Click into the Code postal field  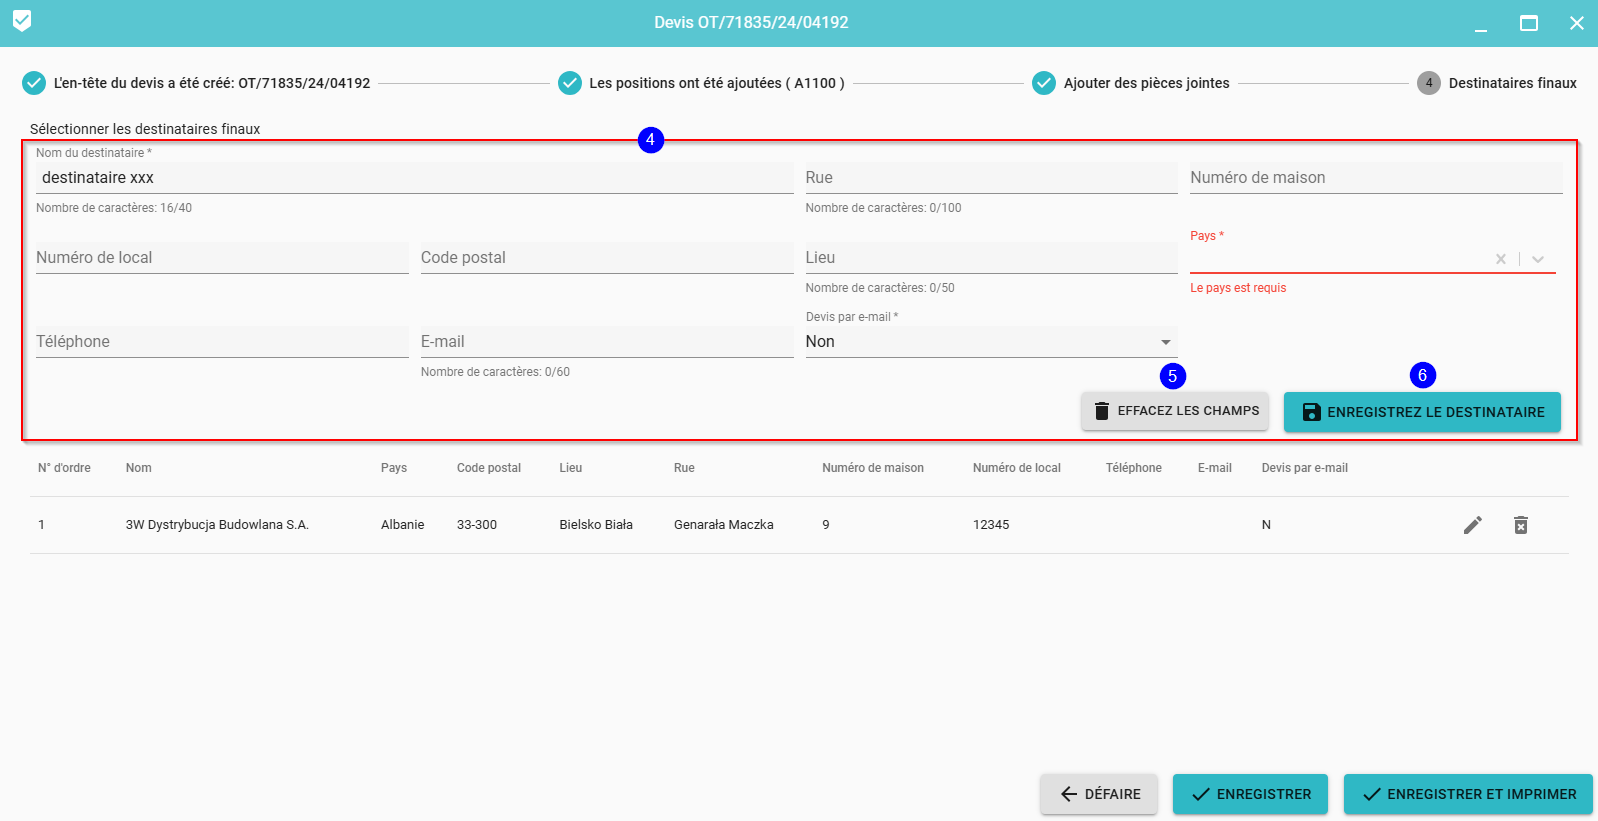coord(606,258)
